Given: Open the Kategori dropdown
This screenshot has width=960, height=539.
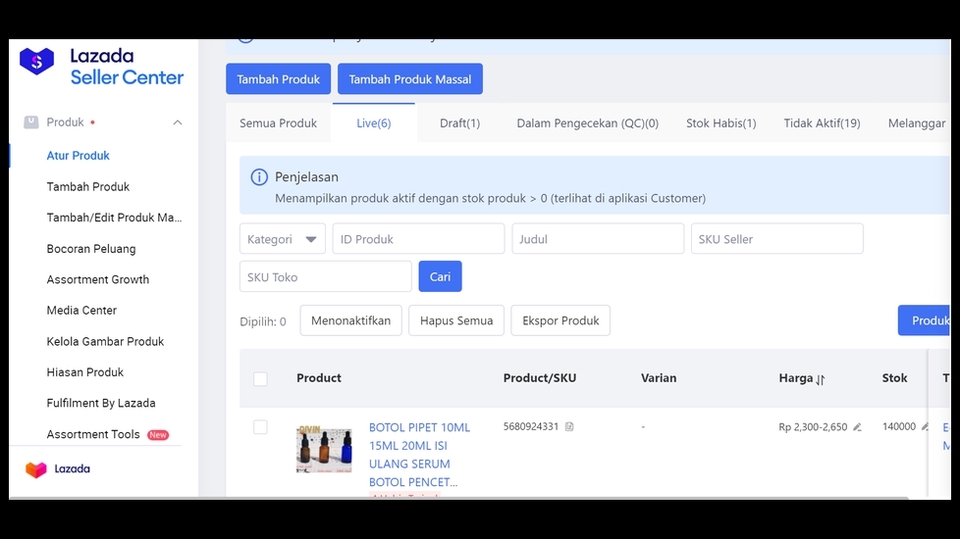Looking at the screenshot, I should [282, 239].
